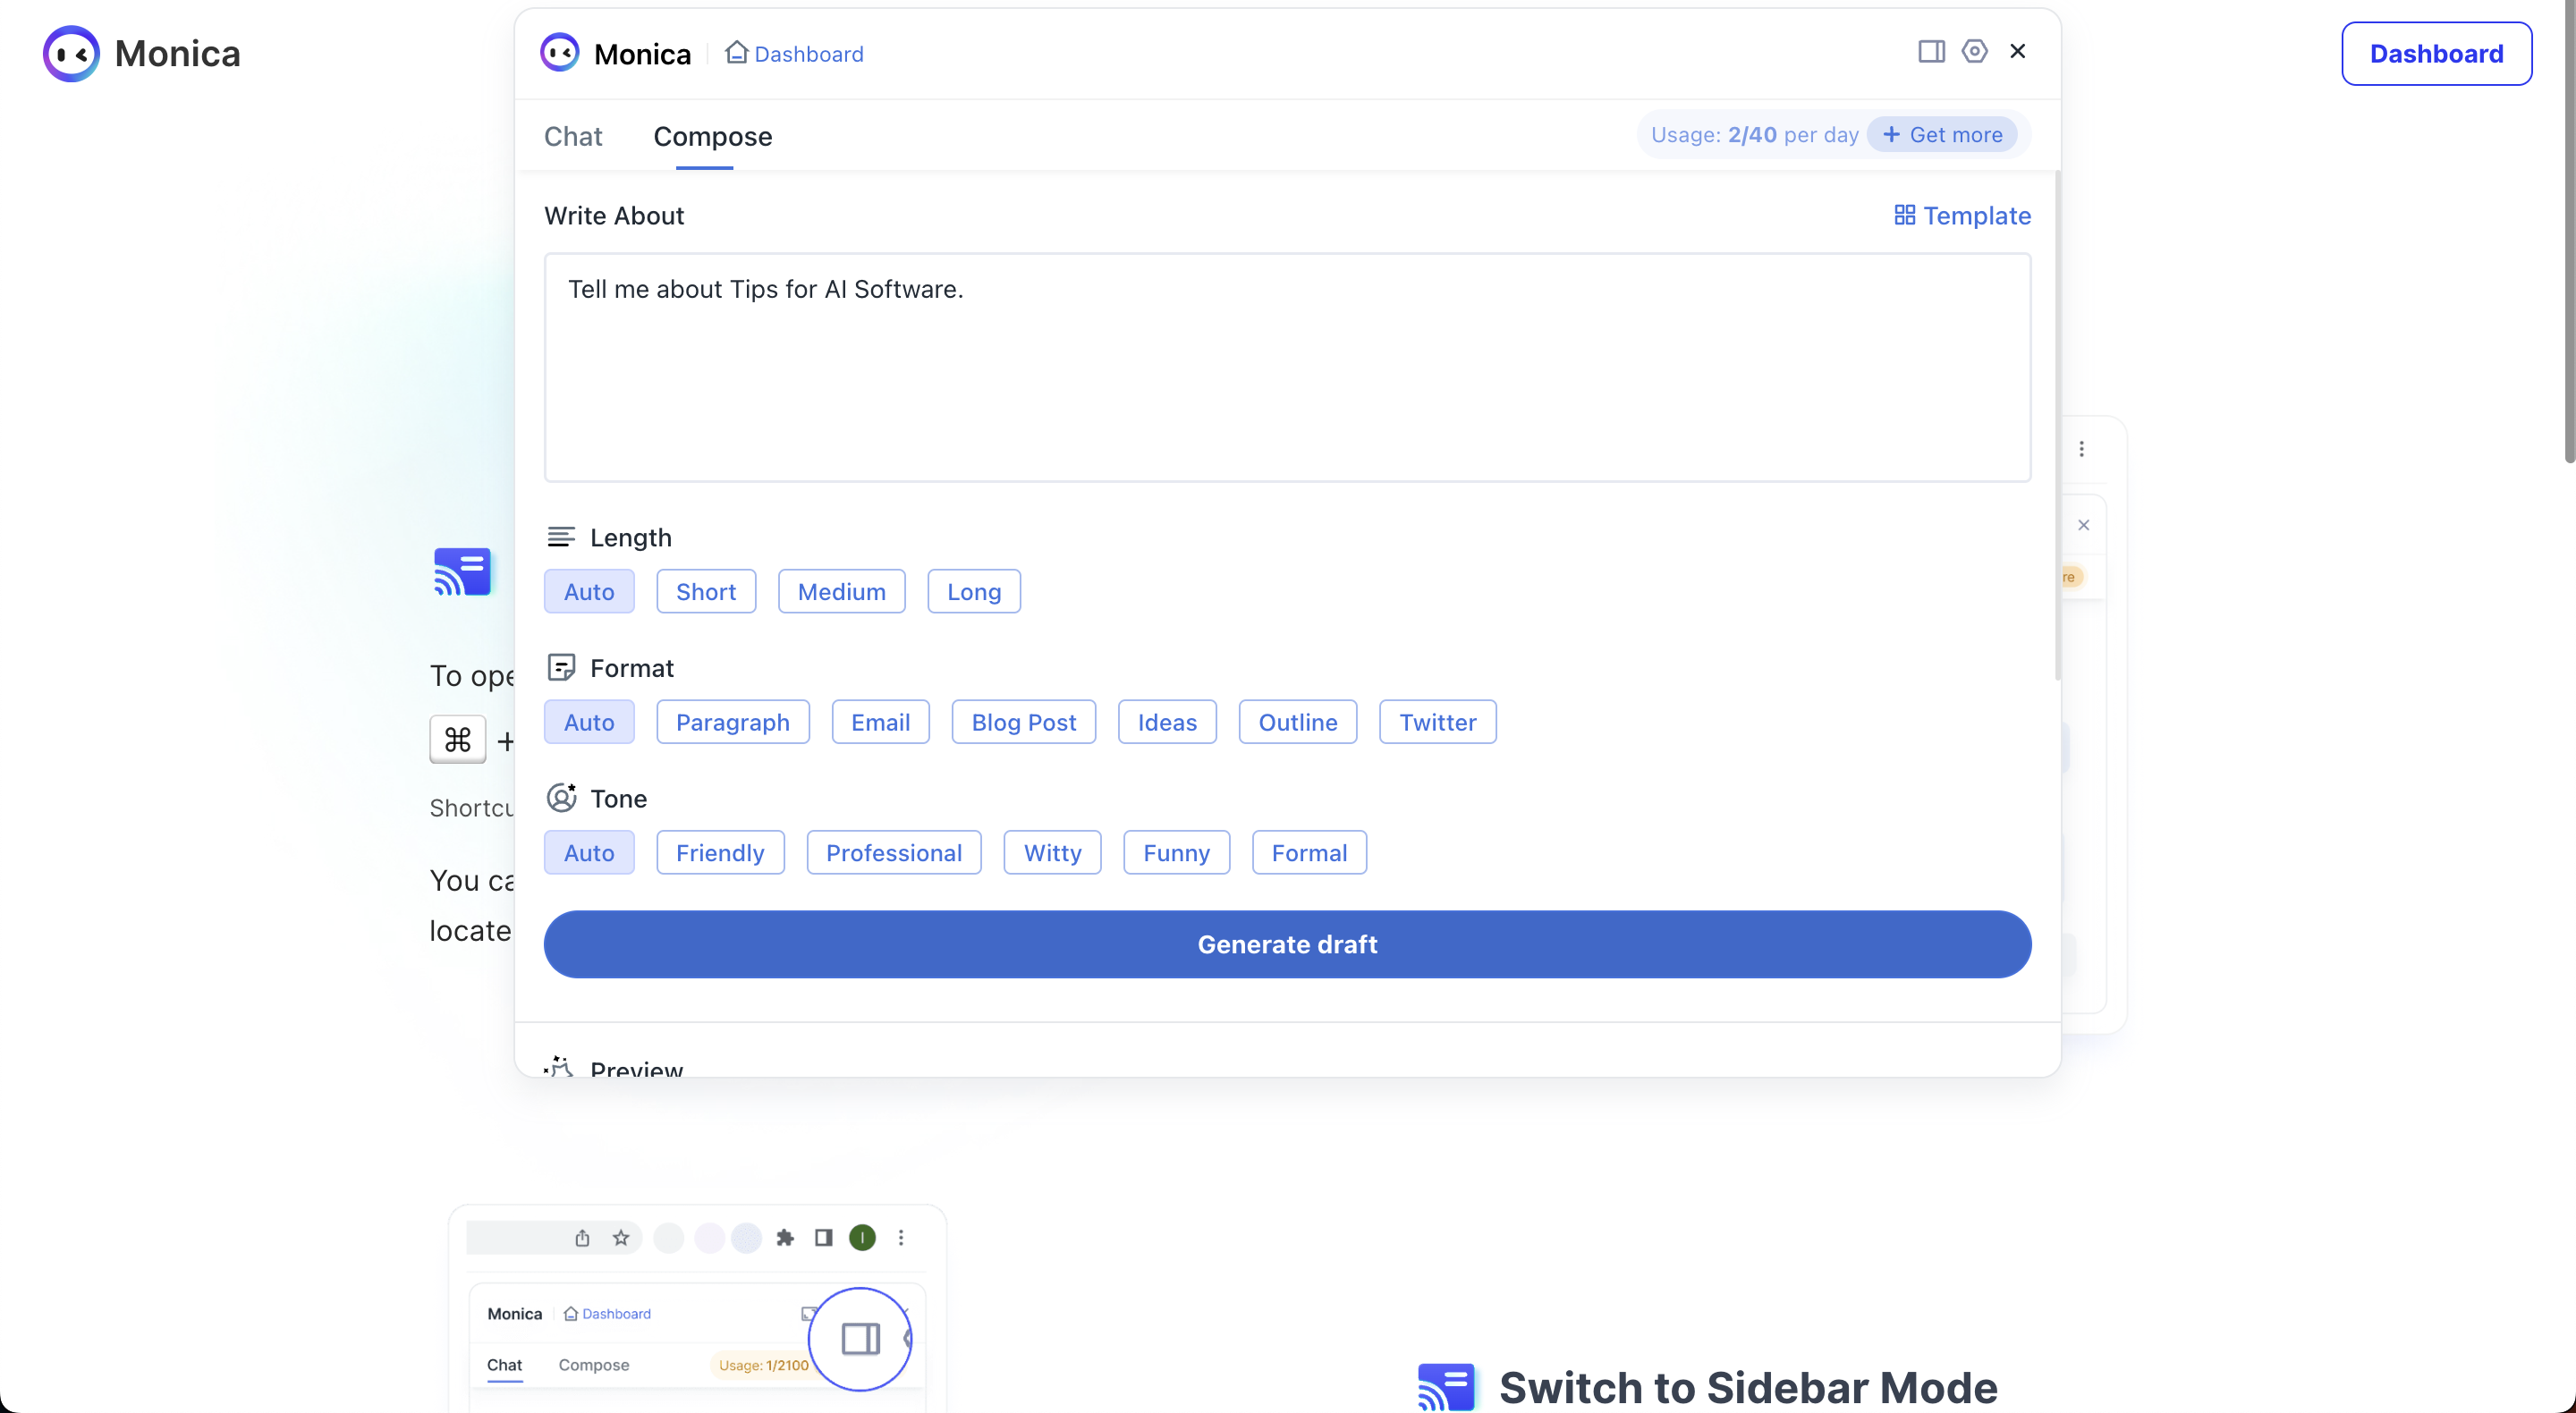Click the small X on the right background card
The height and width of the screenshot is (1413, 2576).
click(2084, 525)
